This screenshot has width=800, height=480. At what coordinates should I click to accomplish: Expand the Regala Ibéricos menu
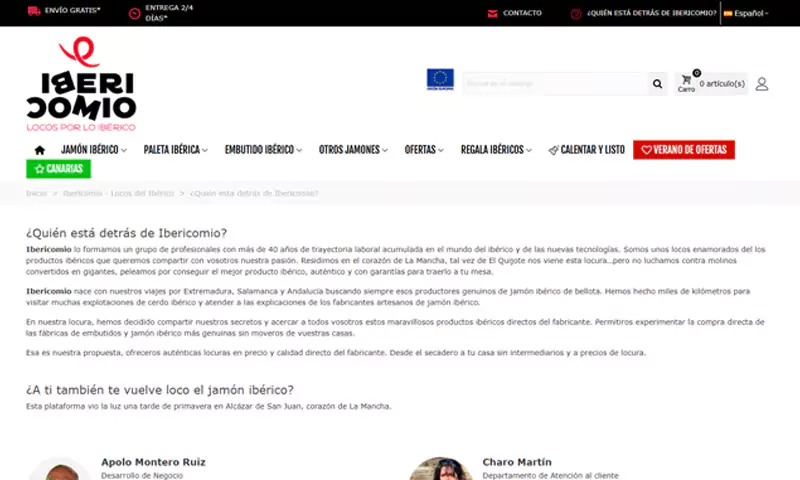[496, 150]
